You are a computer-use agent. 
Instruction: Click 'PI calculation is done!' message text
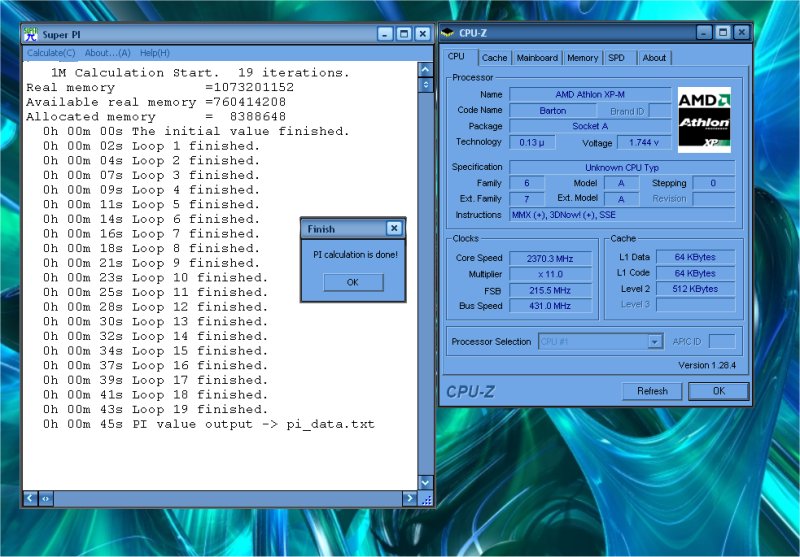pos(355,254)
